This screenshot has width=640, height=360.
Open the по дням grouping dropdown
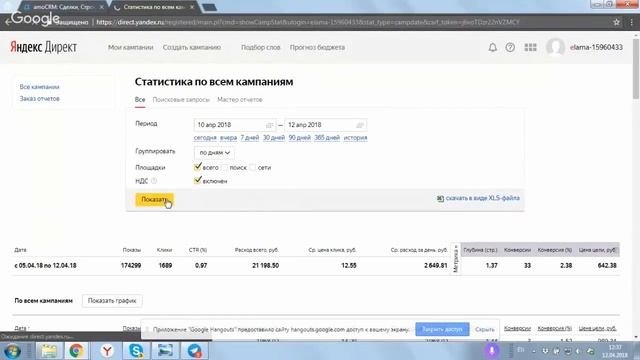tap(214, 152)
